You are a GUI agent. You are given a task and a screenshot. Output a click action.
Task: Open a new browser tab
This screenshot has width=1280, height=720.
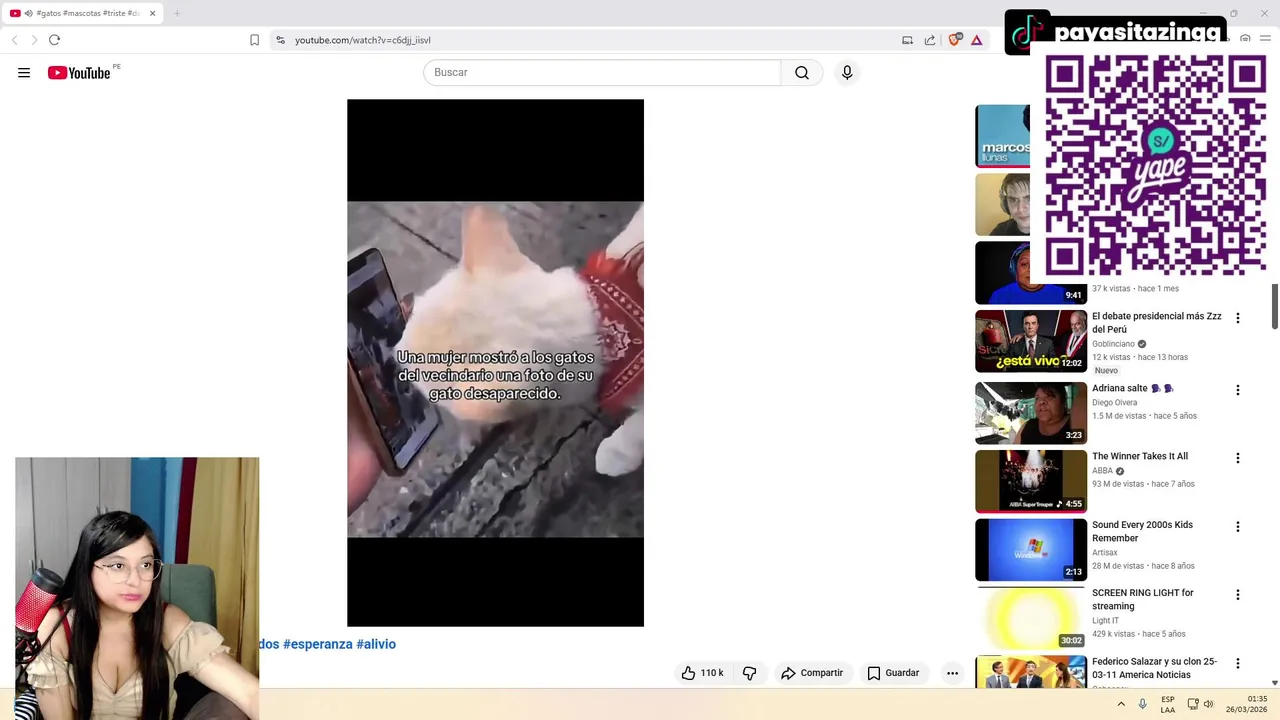pos(177,13)
